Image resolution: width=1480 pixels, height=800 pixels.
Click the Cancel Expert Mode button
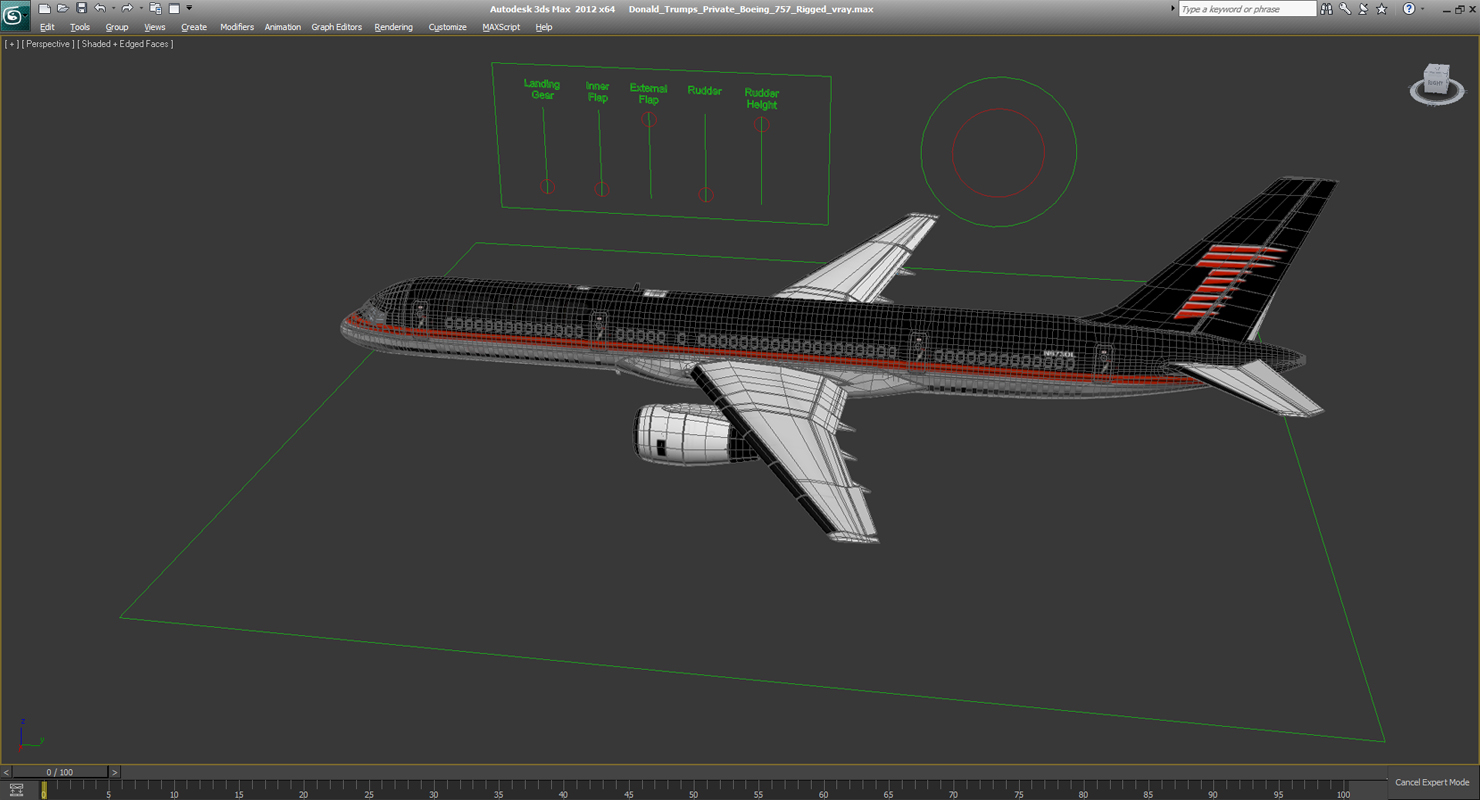1432,782
